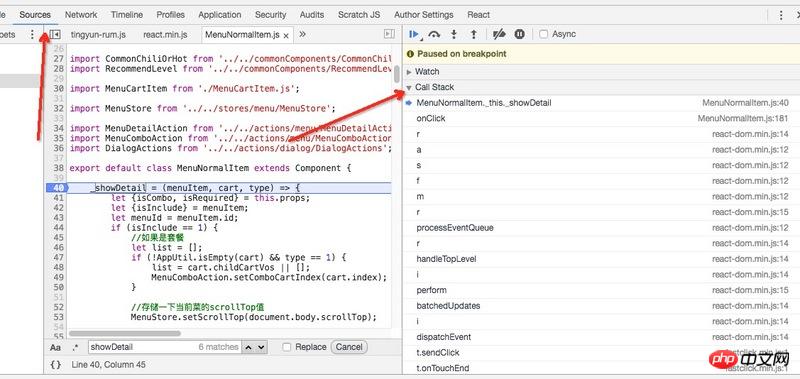Select the tingyun-rum.js file tab
Viewport: 800px width, 379px height.
click(98, 35)
